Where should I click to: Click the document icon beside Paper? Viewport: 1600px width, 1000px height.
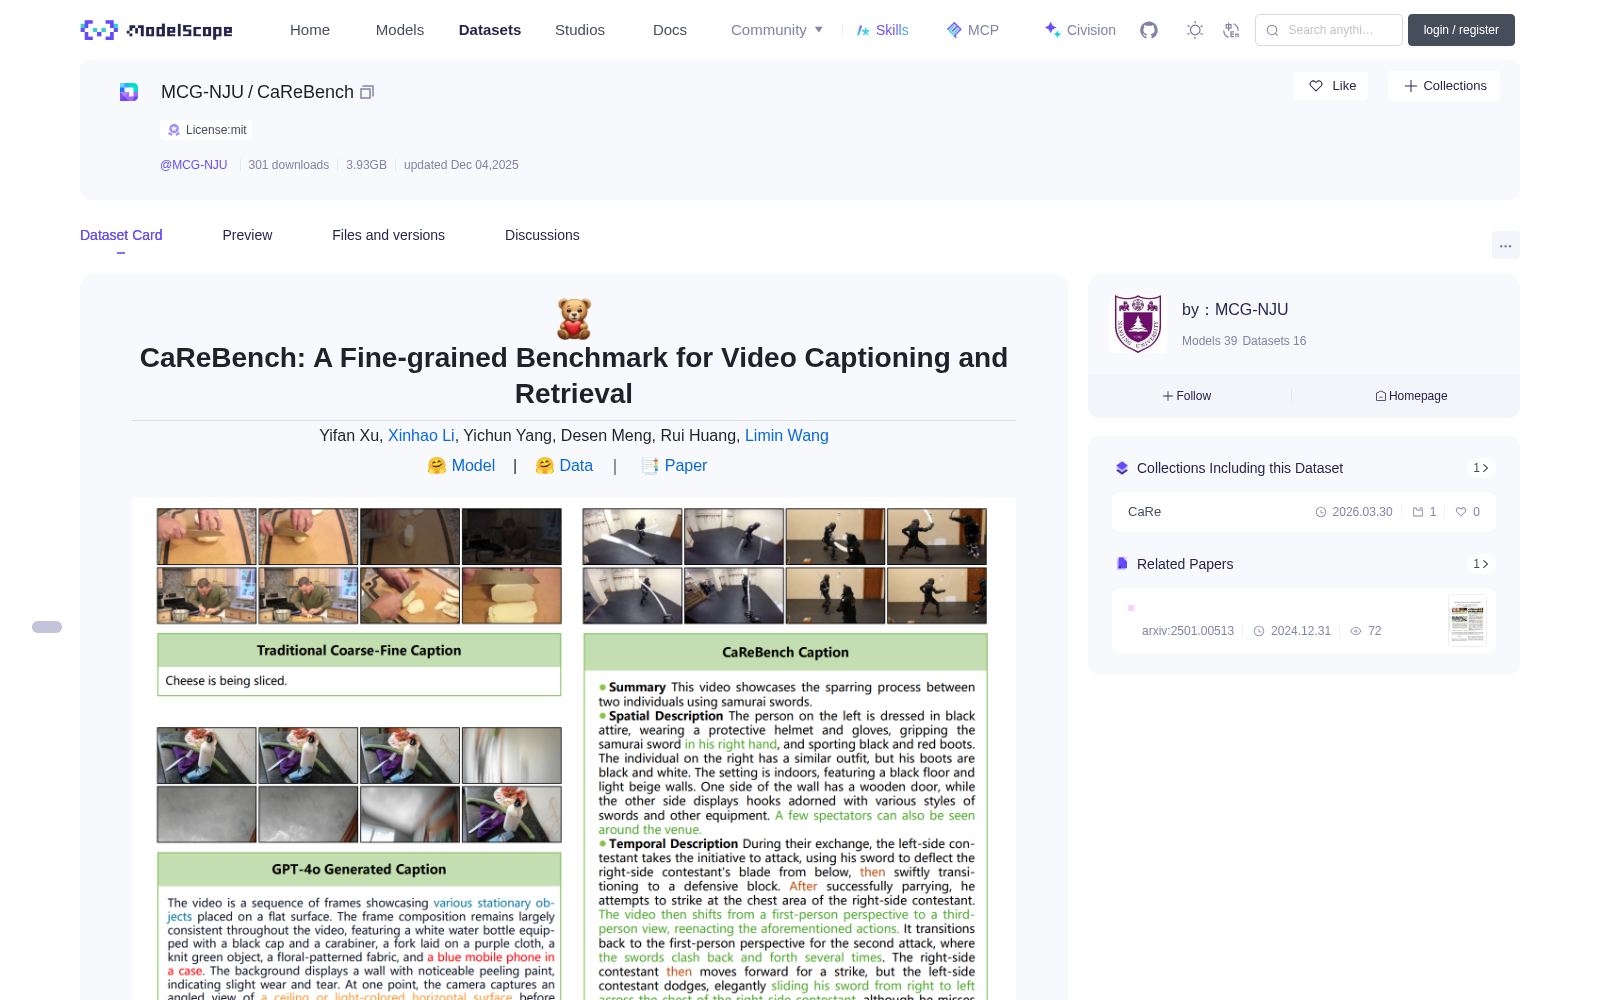coord(650,466)
